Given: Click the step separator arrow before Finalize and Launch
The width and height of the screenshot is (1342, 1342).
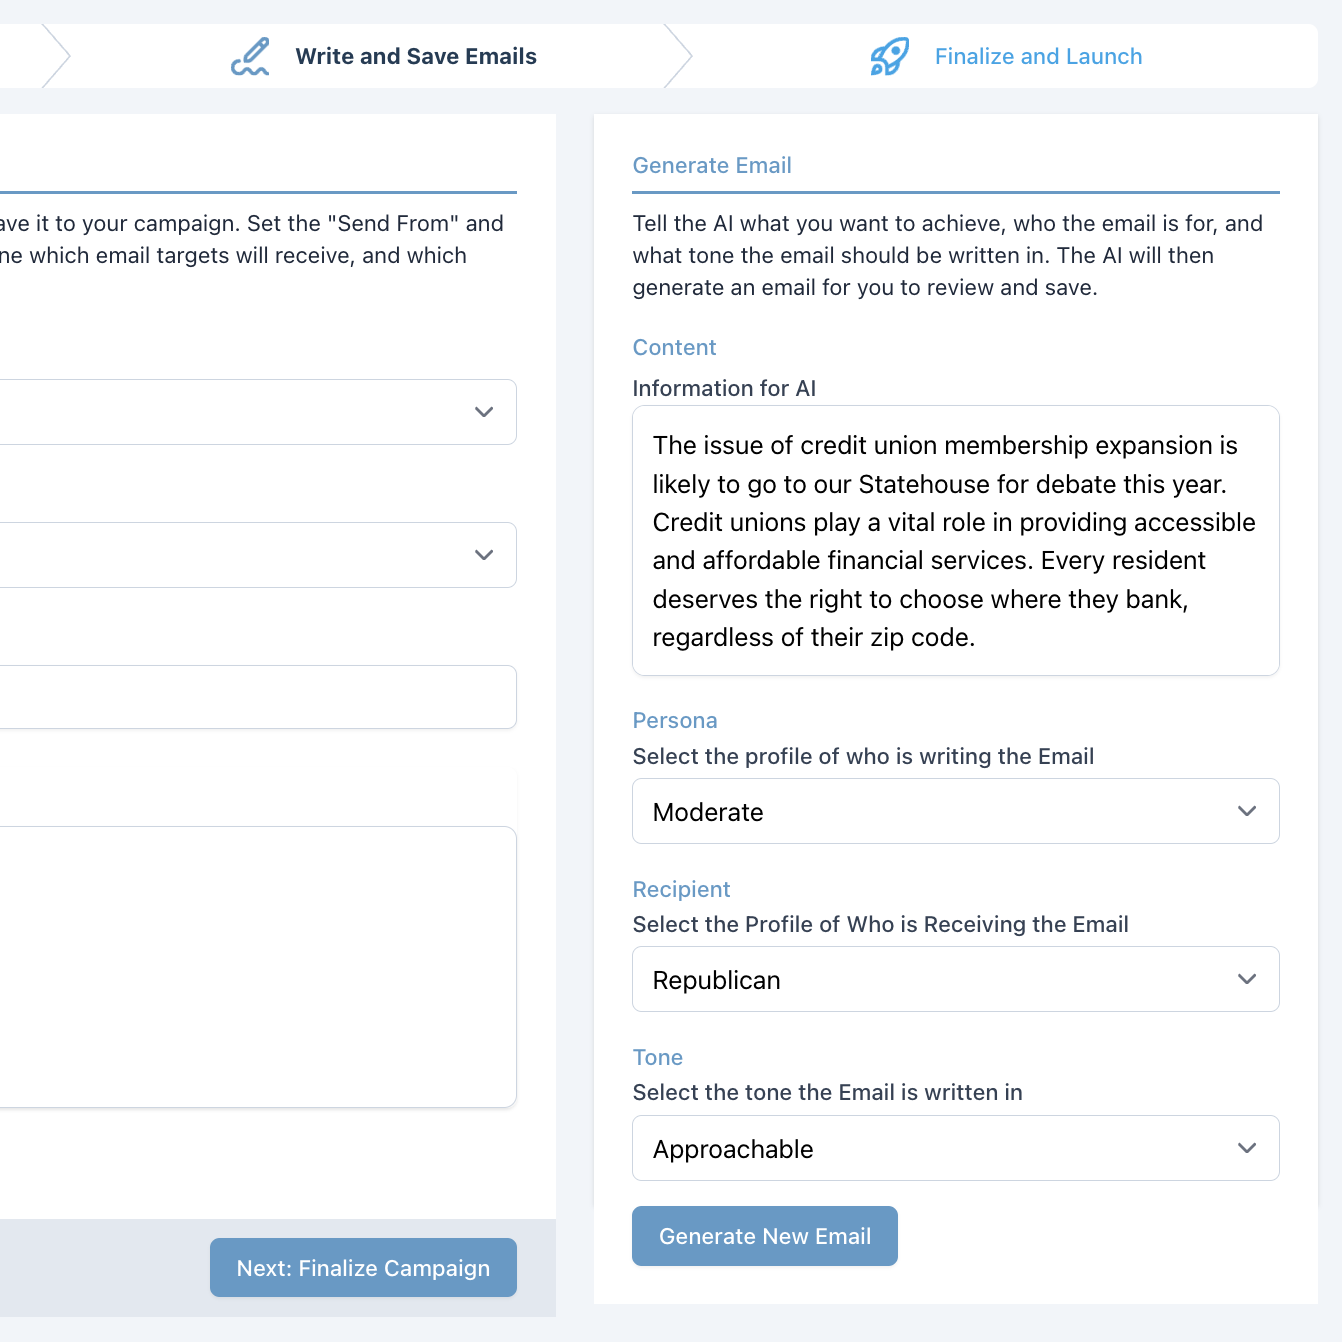Looking at the screenshot, I should (678, 56).
